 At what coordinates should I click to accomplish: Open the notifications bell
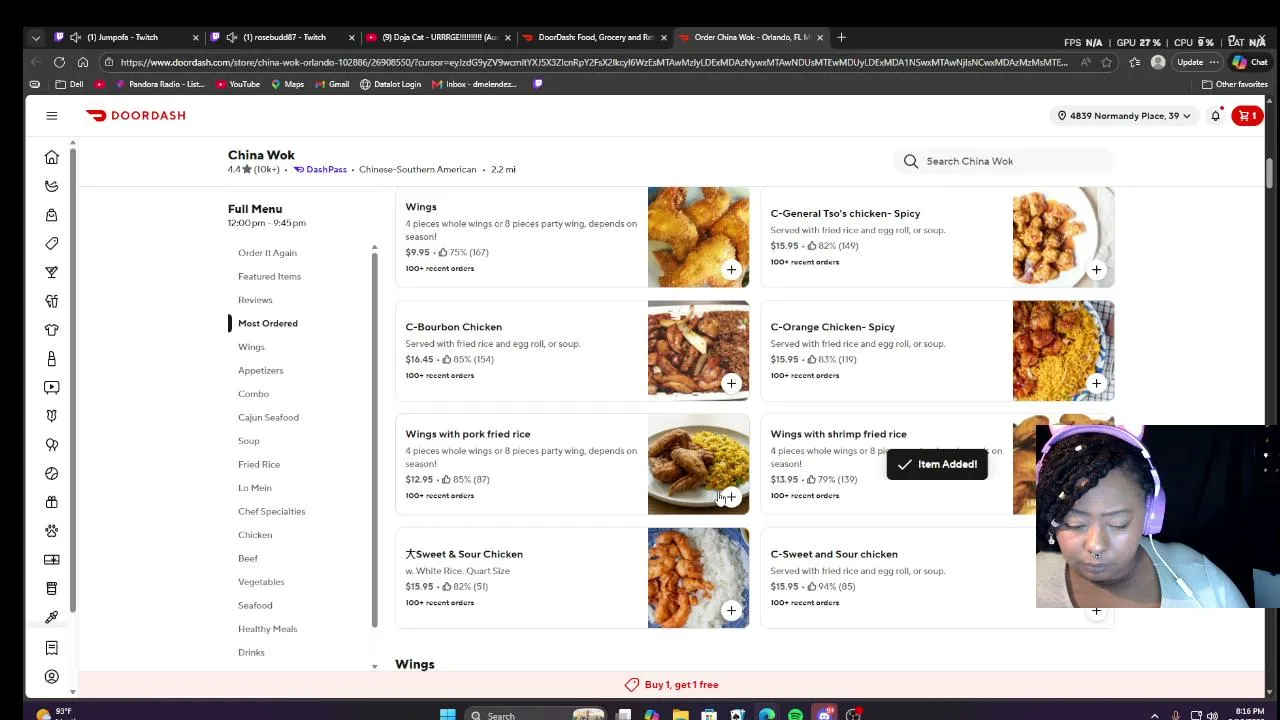[1216, 116]
